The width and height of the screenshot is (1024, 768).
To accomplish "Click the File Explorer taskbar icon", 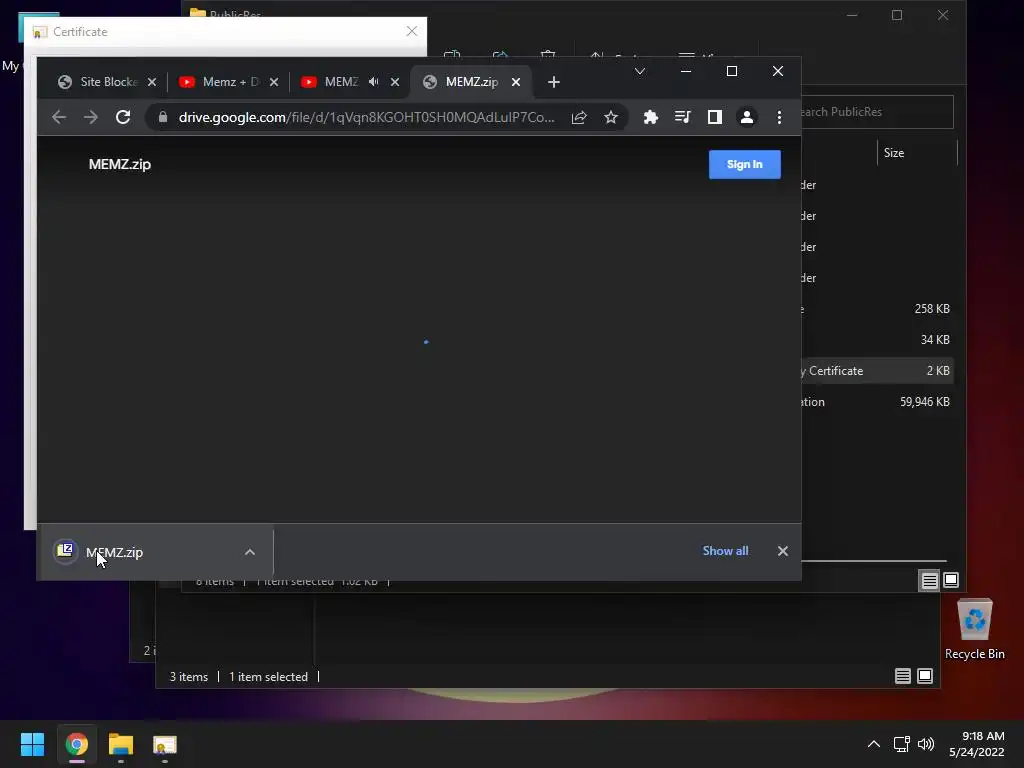I will 121,744.
